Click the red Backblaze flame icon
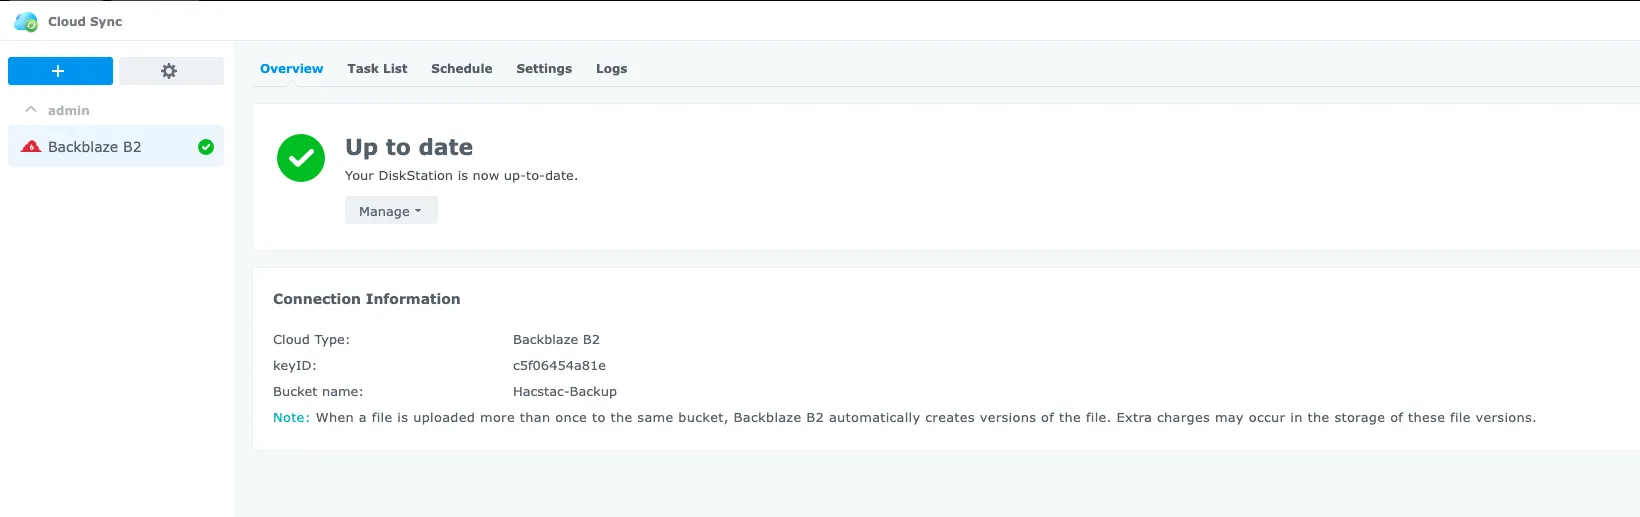Screen dimensions: 1640x517 31,147
